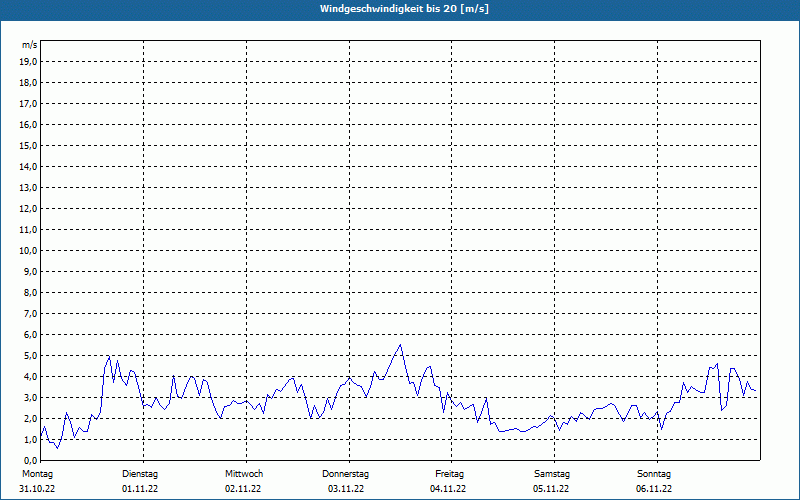Click the 'Sonntag' day label
This screenshot has width=800, height=500.
tap(654, 474)
